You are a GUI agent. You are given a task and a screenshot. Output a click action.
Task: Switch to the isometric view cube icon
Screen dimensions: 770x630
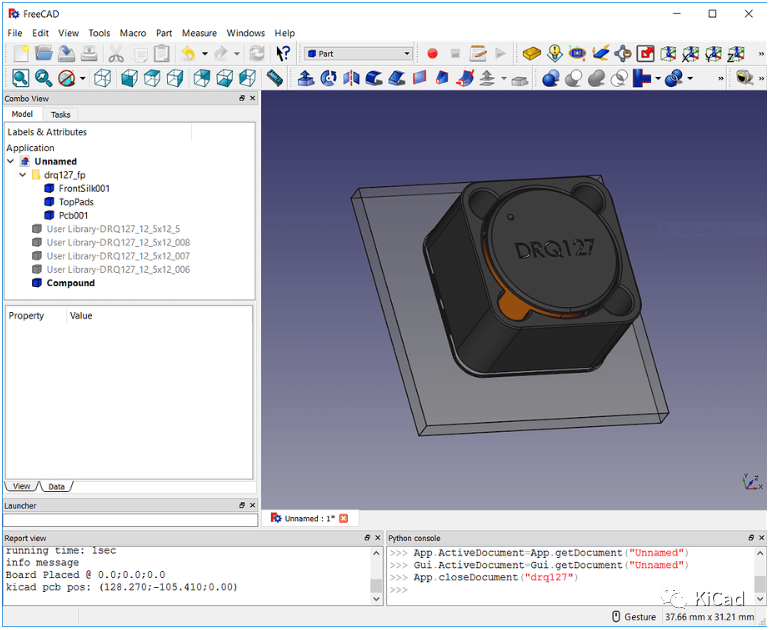click(102, 78)
